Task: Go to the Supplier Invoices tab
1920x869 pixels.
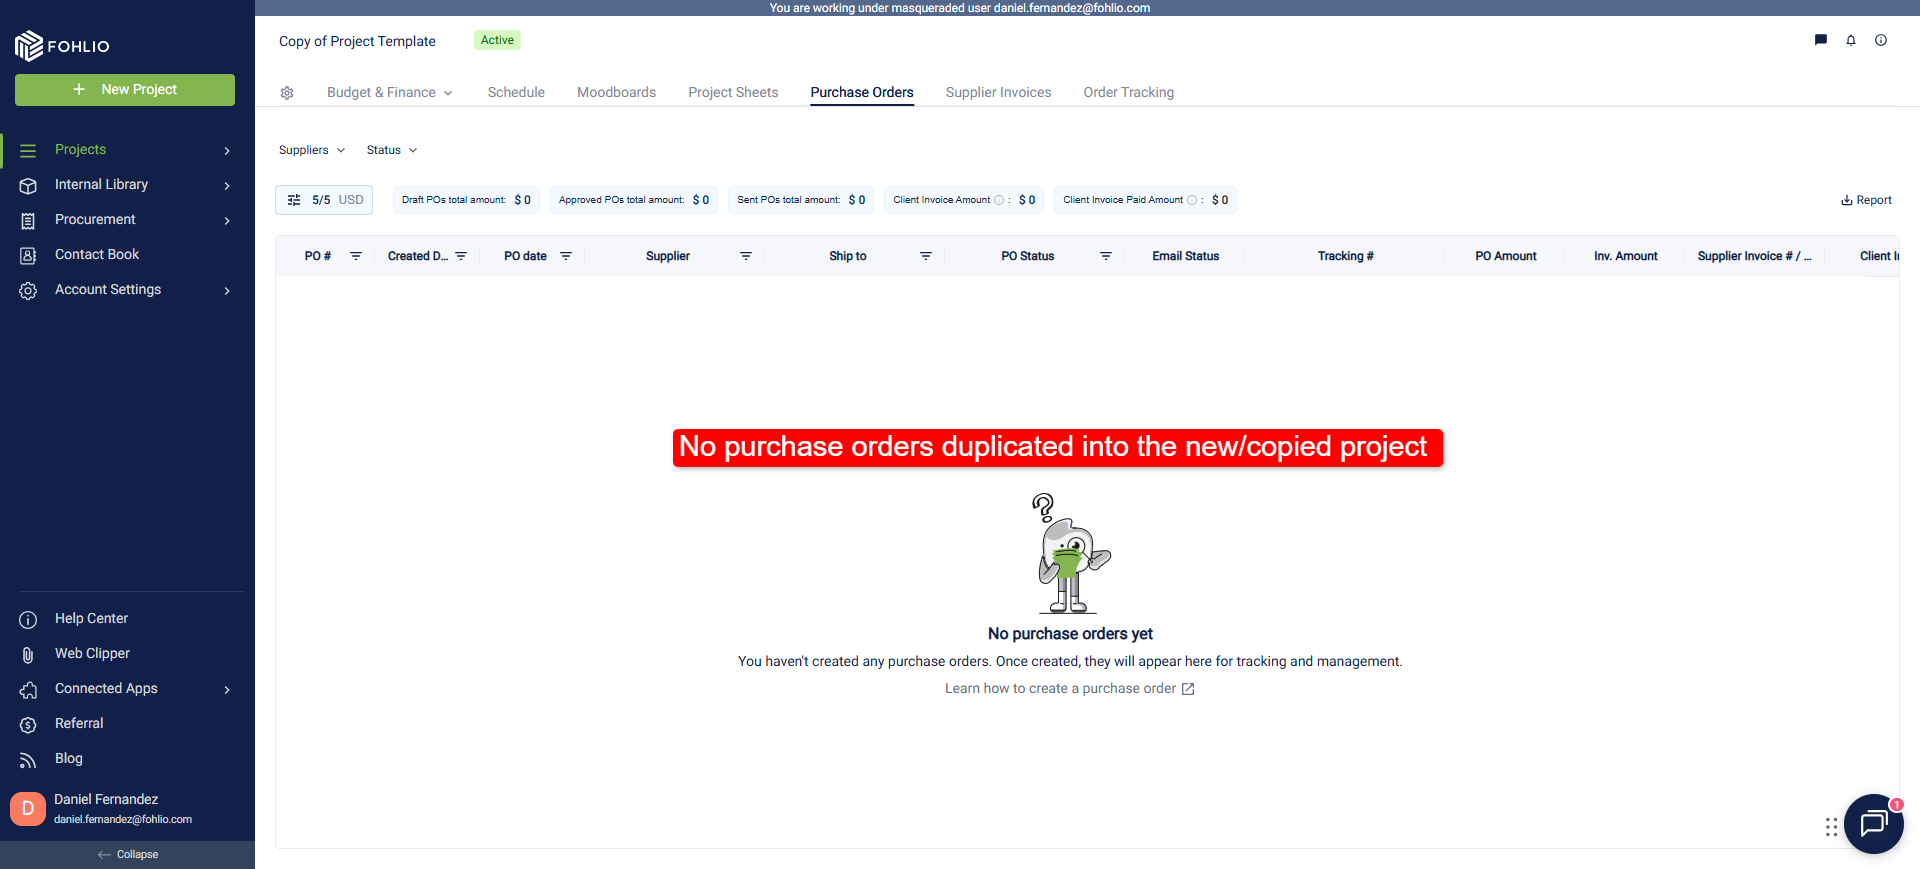Action: pyautogui.click(x=998, y=92)
